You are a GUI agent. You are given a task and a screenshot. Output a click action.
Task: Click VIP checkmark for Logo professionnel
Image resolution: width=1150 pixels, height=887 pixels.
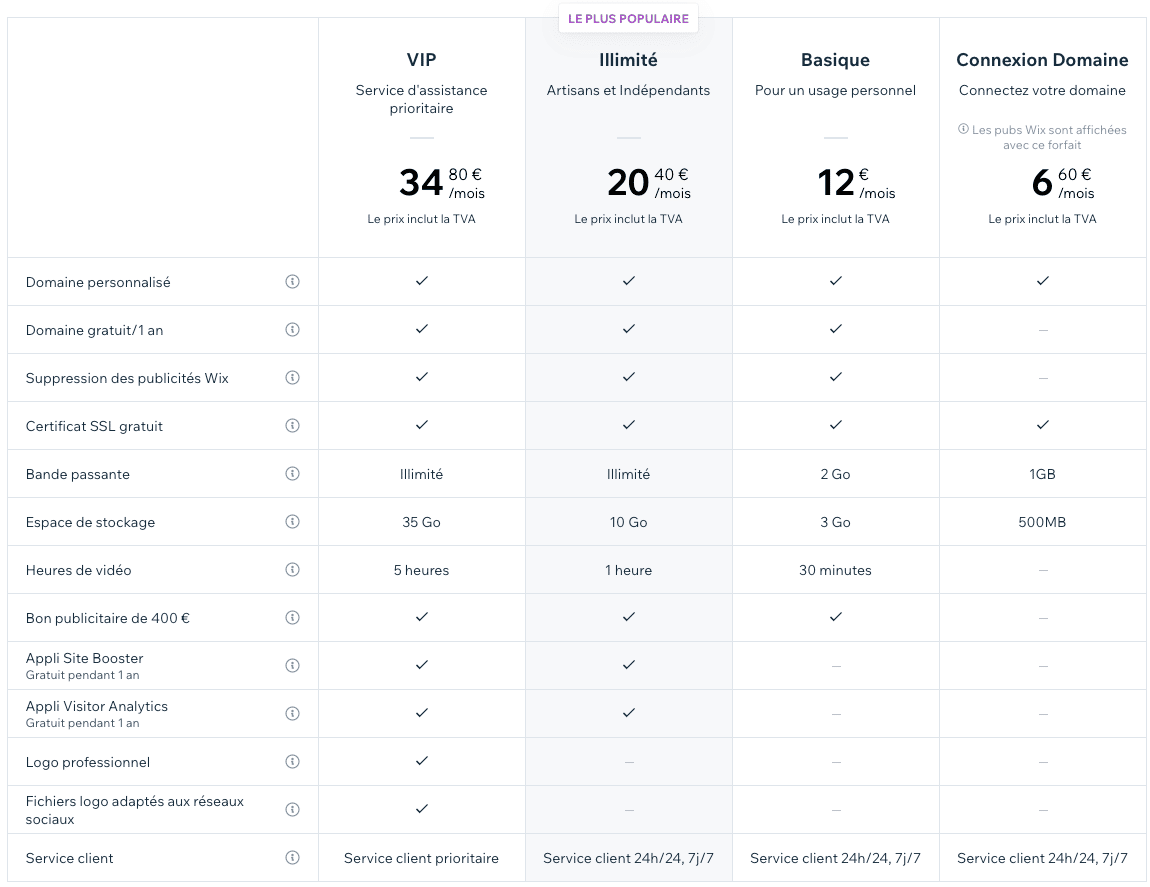point(421,761)
